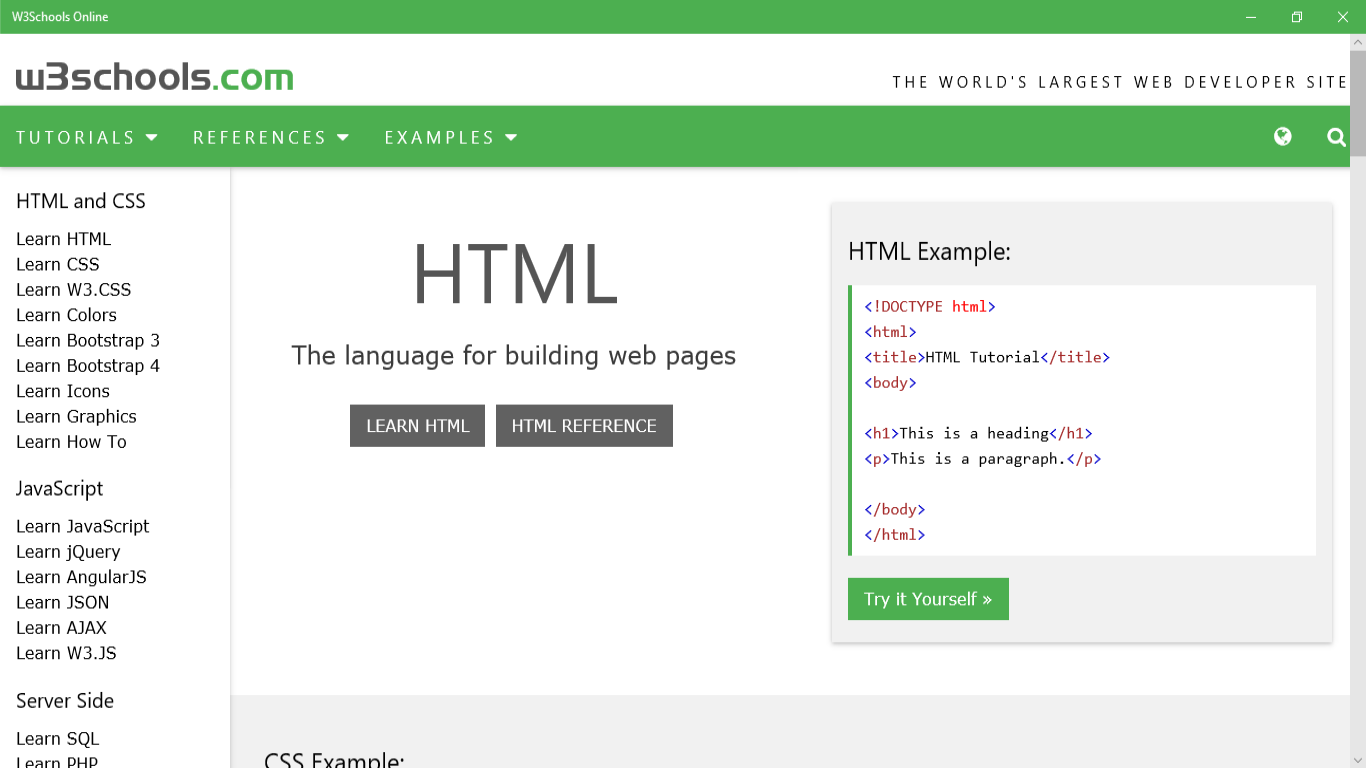Click the Learn jQuery sidebar entry
This screenshot has width=1366, height=768.
click(x=67, y=551)
